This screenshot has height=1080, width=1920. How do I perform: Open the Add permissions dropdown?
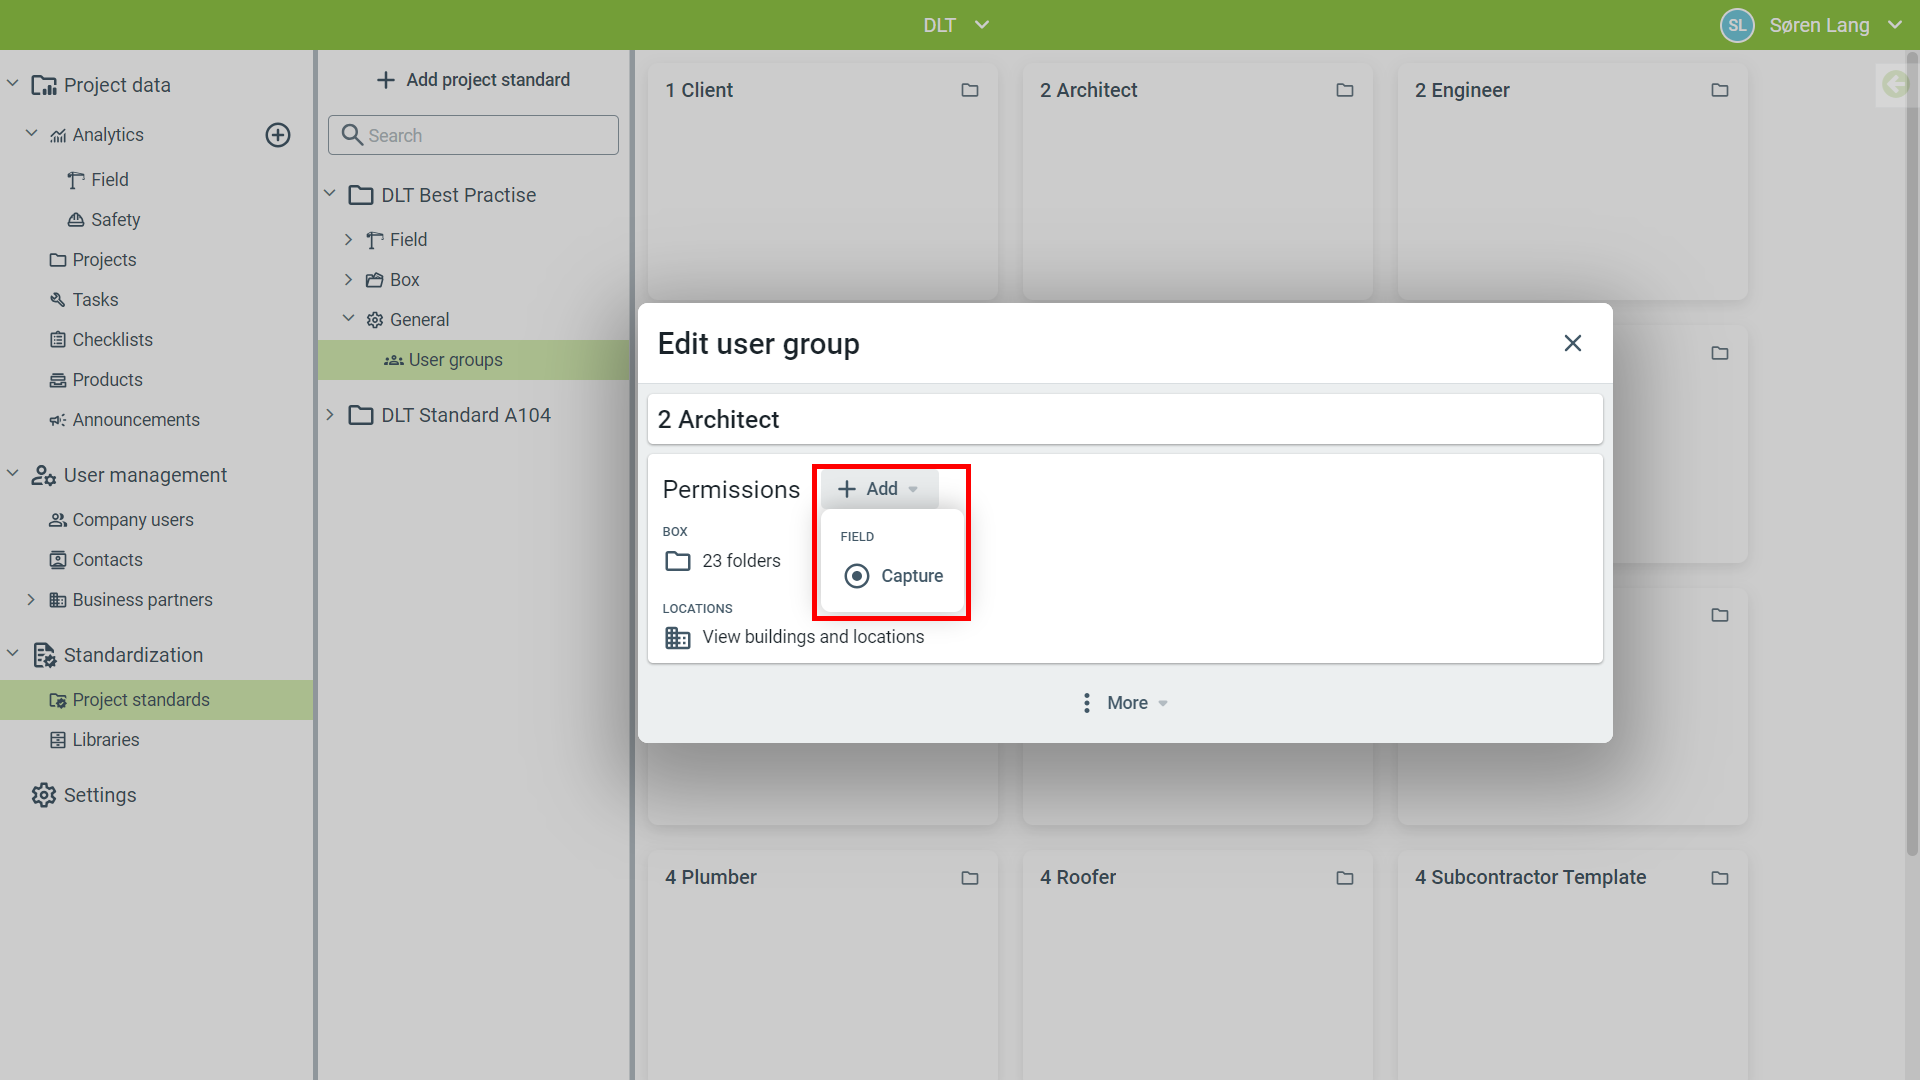coord(878,489)
